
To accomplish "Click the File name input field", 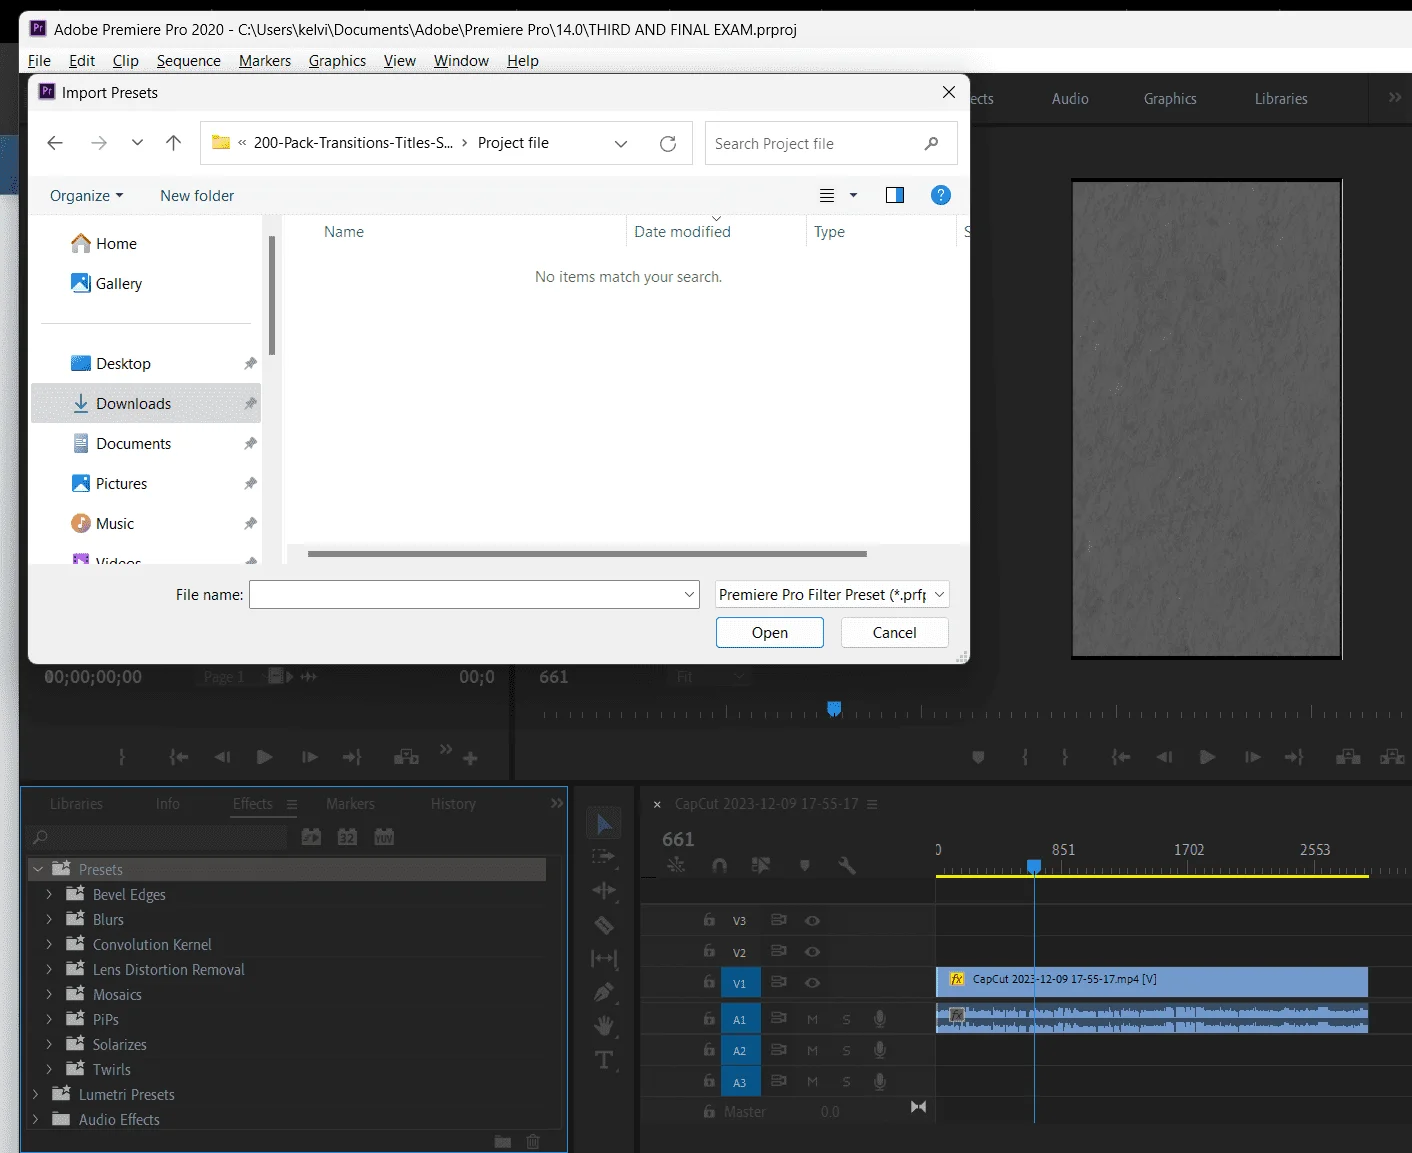I will click(474, 594).
